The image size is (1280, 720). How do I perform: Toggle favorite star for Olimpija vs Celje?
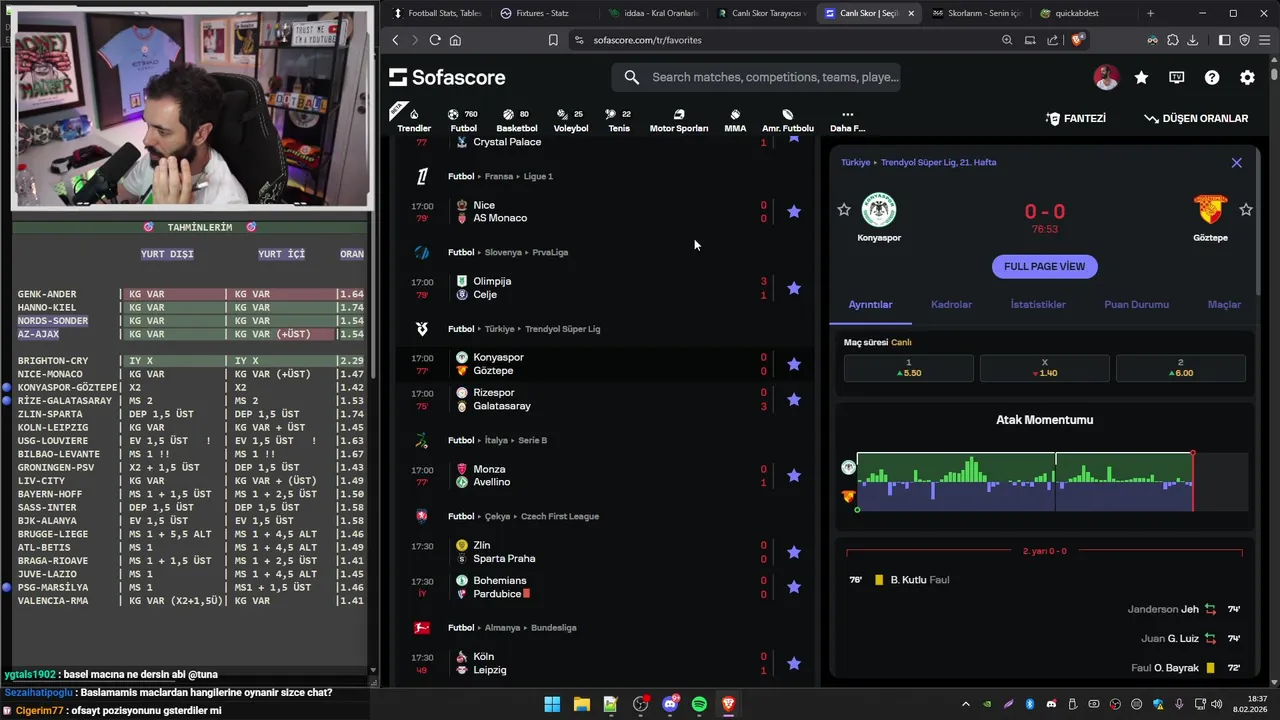coord(794,288)
